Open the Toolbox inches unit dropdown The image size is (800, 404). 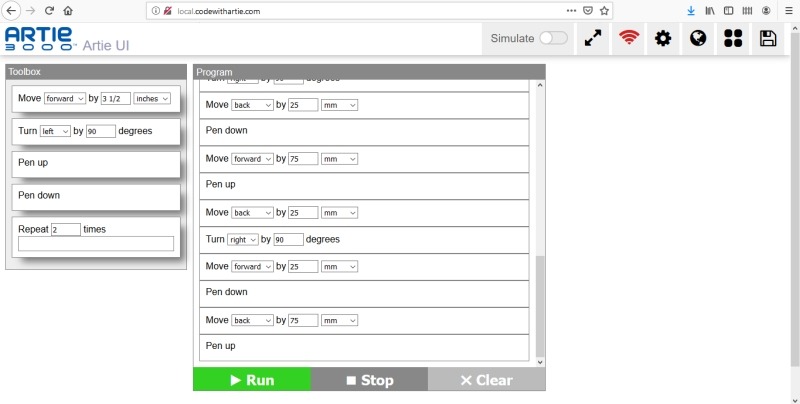(x=152, y=98)
